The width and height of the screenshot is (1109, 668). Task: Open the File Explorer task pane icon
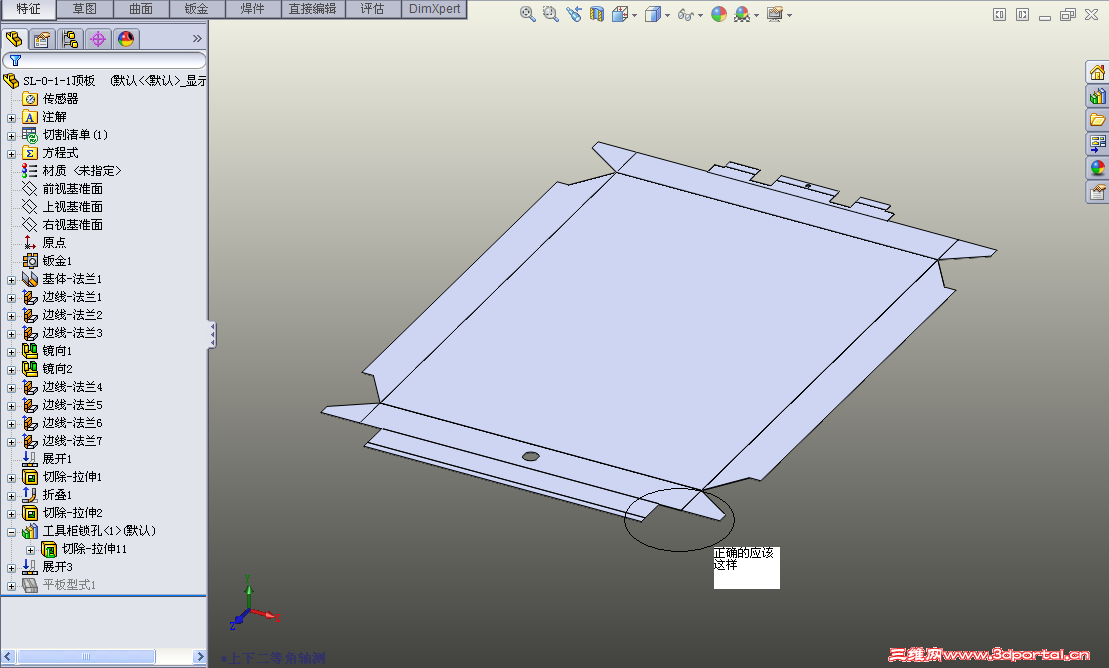tap(1097, 120)
